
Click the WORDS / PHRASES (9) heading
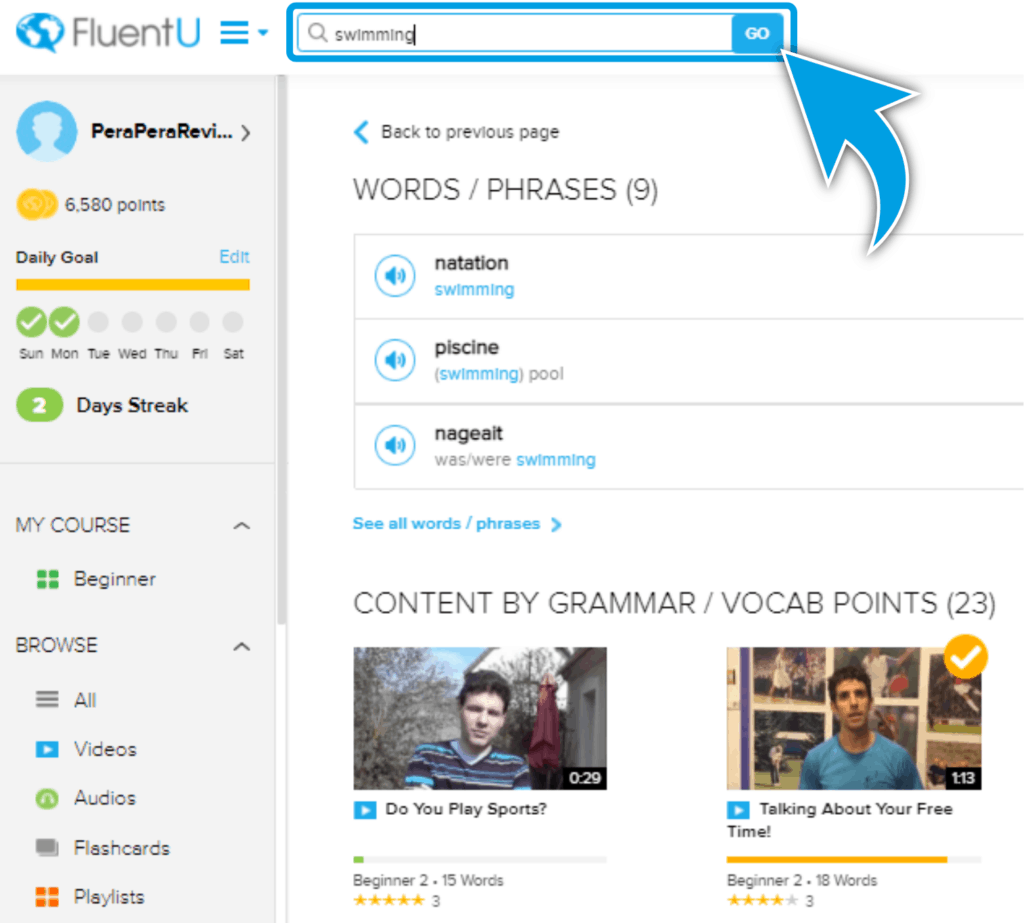[x=505, y=190]
